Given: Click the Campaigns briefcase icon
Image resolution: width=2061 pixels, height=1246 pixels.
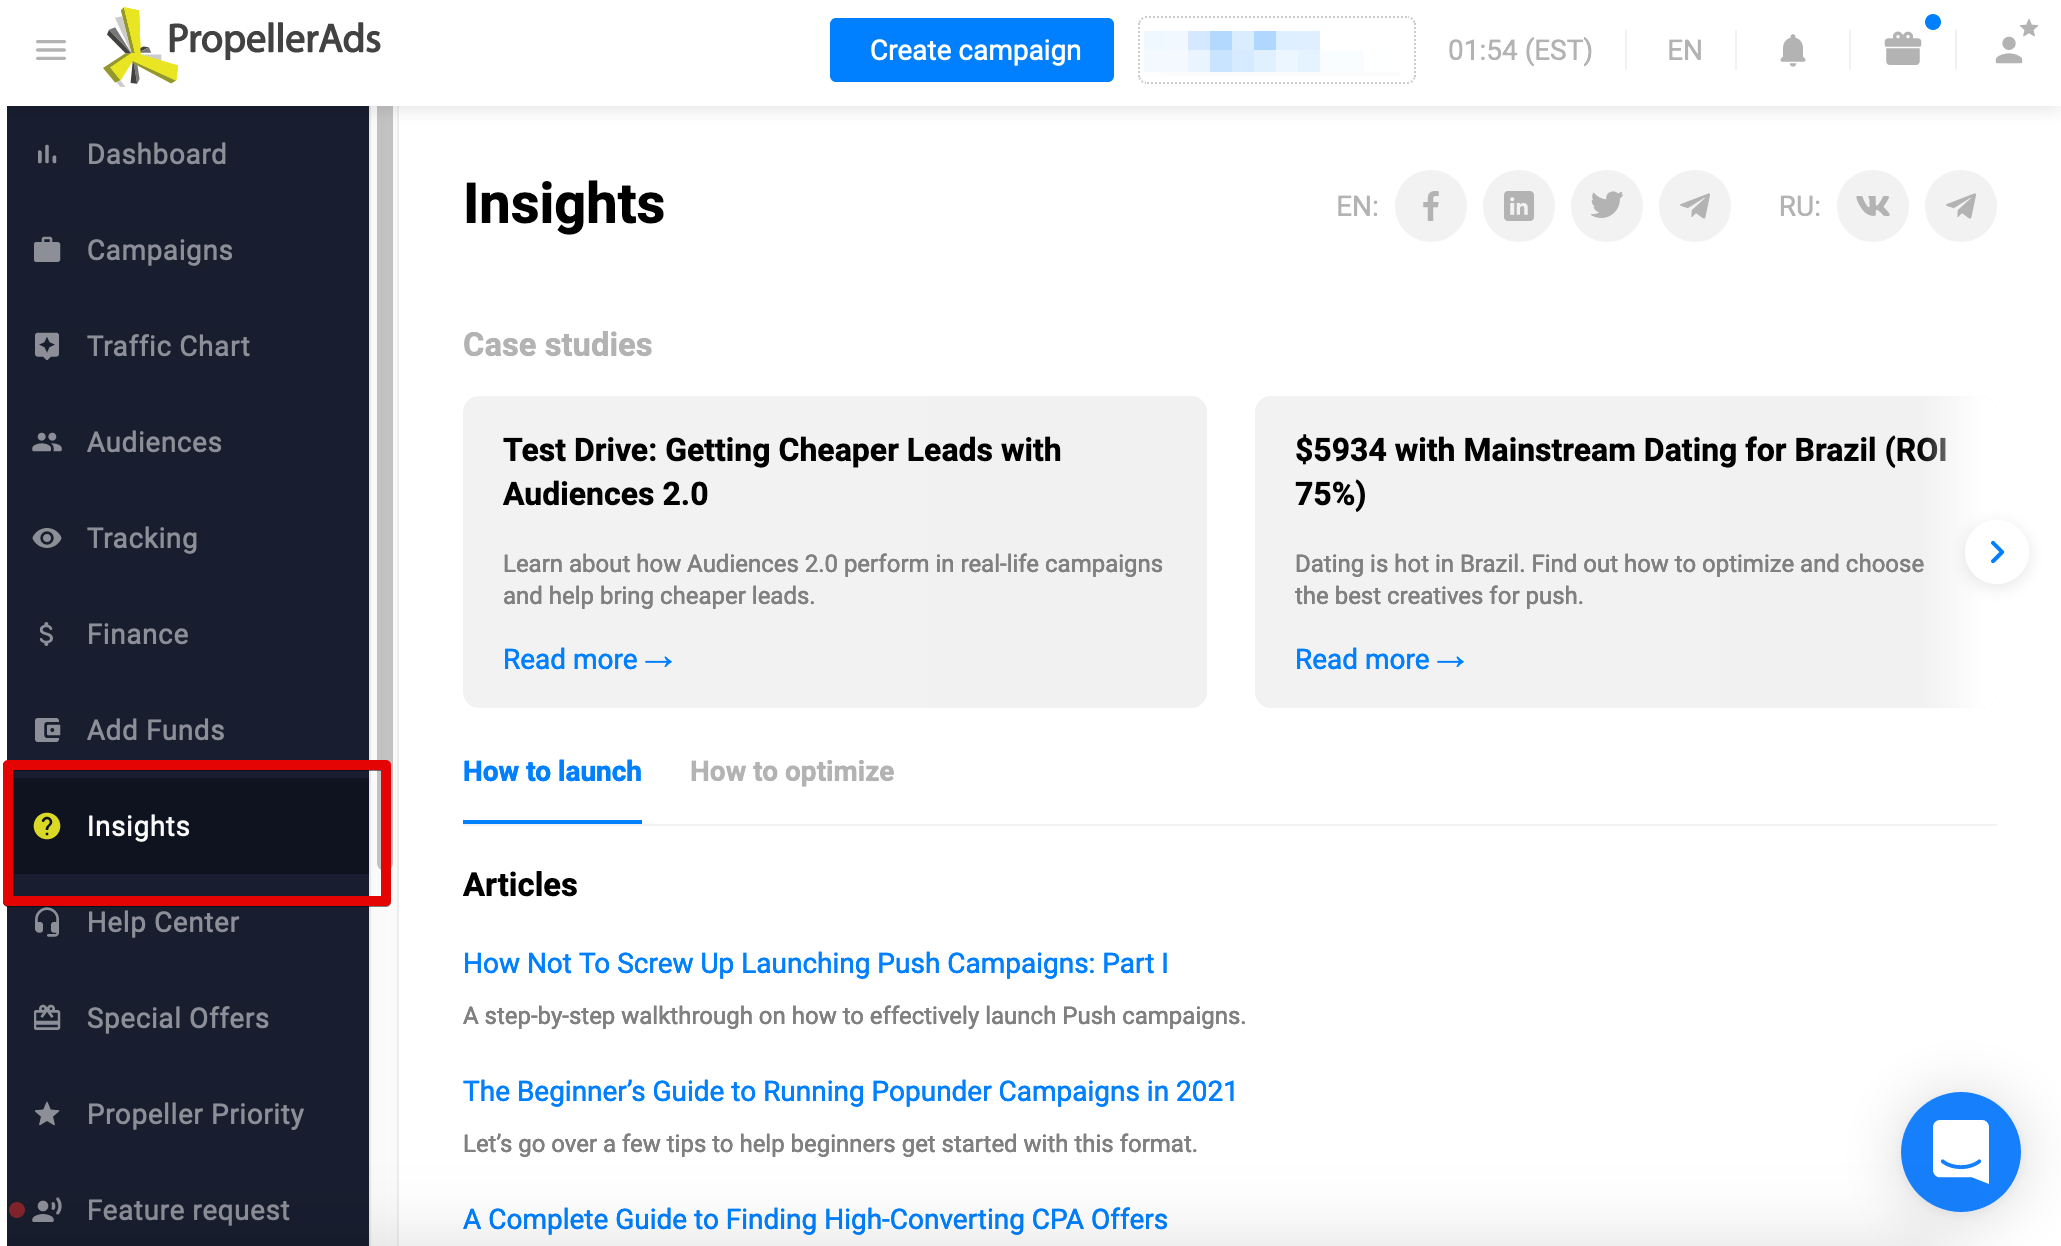Looking at the screenshot, I should 47,250.
